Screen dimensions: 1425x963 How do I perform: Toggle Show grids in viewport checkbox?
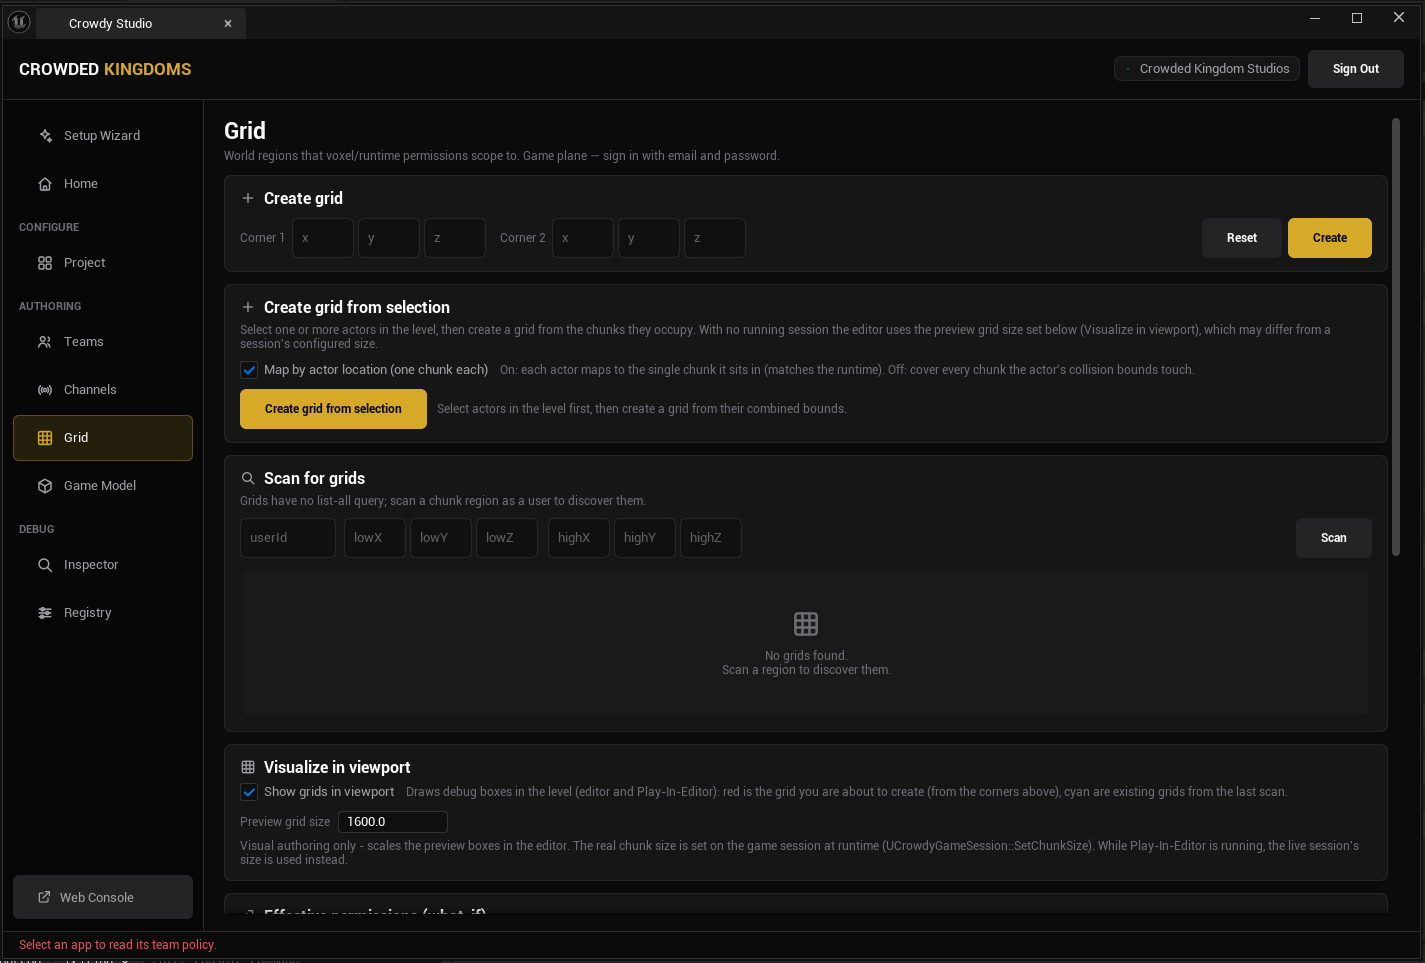(249, 792)
